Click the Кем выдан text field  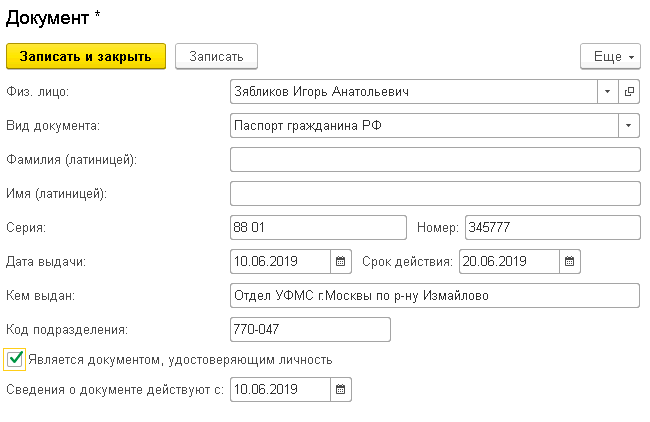point(435,296)
